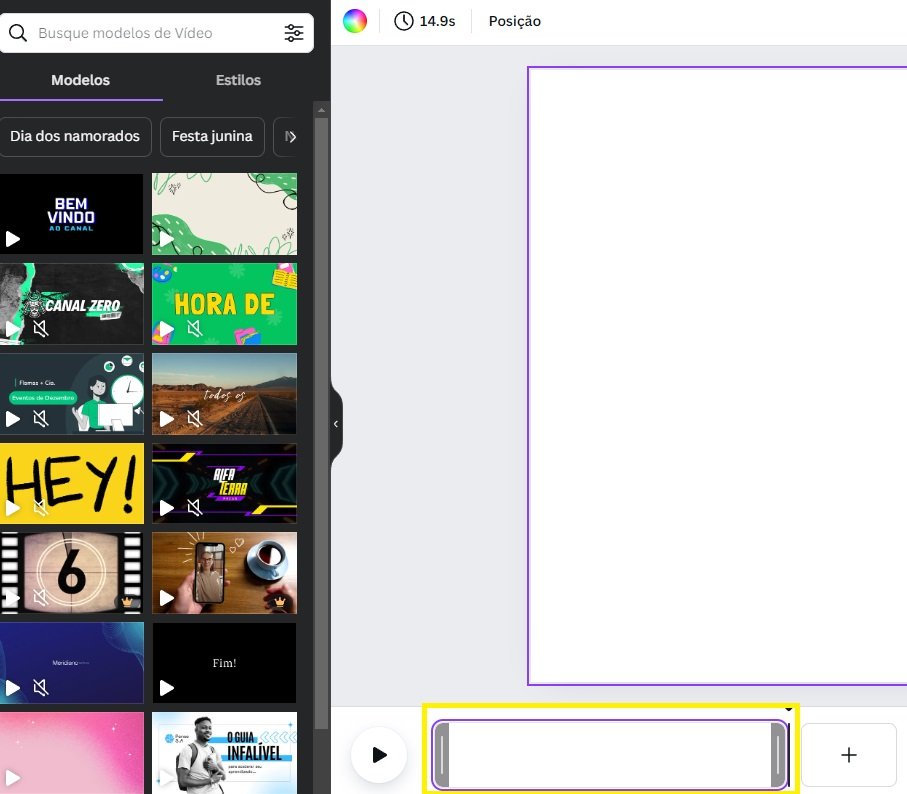Image resolution: width=907 pixels, height=794 pixels.
Task: Play the countdown film reel template
Action: click(15, 598)
